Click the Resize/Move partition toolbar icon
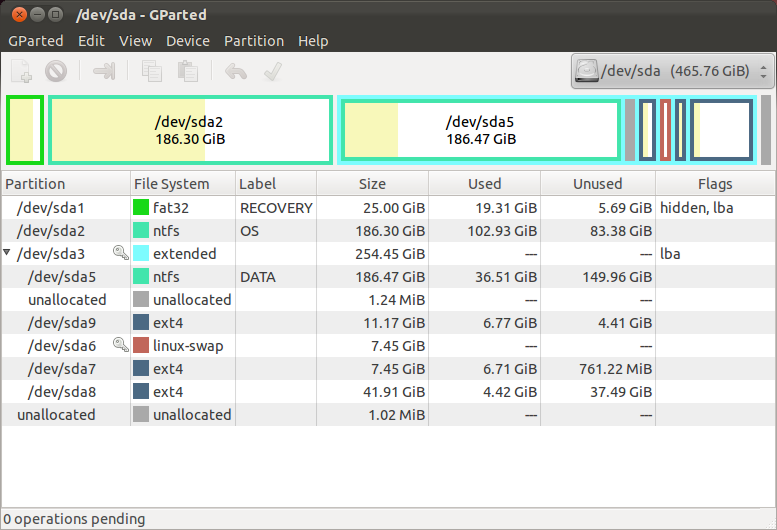This screenshot has width=777, height=530. [104, 71]
